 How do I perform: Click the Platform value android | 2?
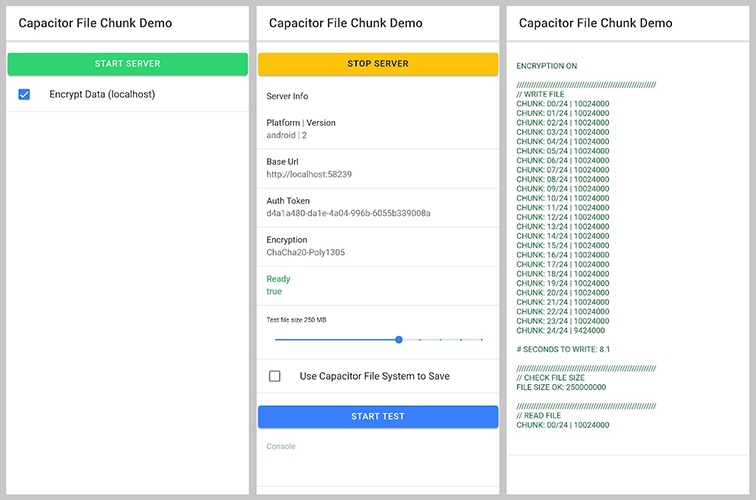point(286,135)
